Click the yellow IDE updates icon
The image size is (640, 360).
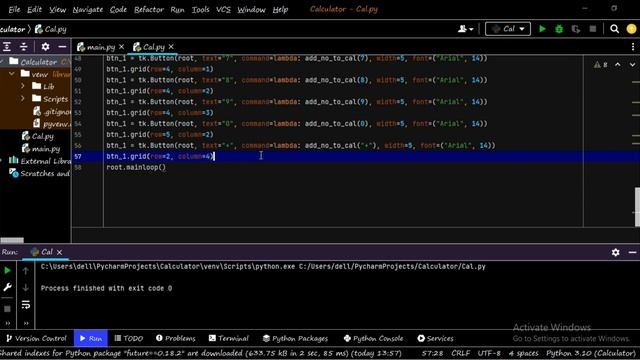(631, 29)
